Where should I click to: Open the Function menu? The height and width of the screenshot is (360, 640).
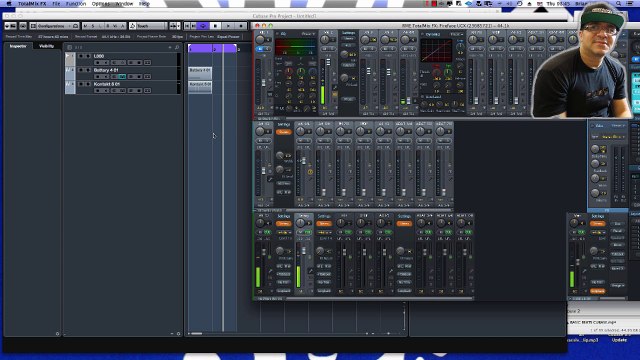(76, 3)
